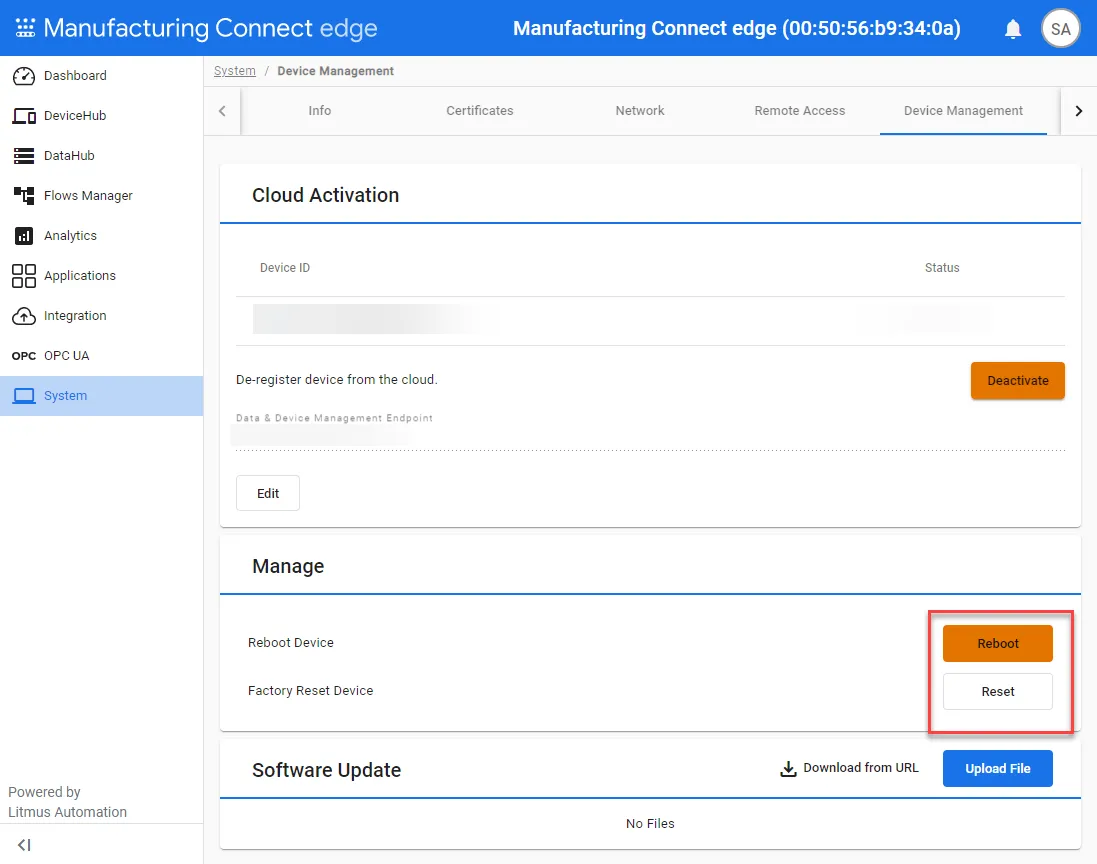Viewport: 1097px width, 864px height.
Task: Click the blue Upload File button
Action: click(x=997, y=768)
